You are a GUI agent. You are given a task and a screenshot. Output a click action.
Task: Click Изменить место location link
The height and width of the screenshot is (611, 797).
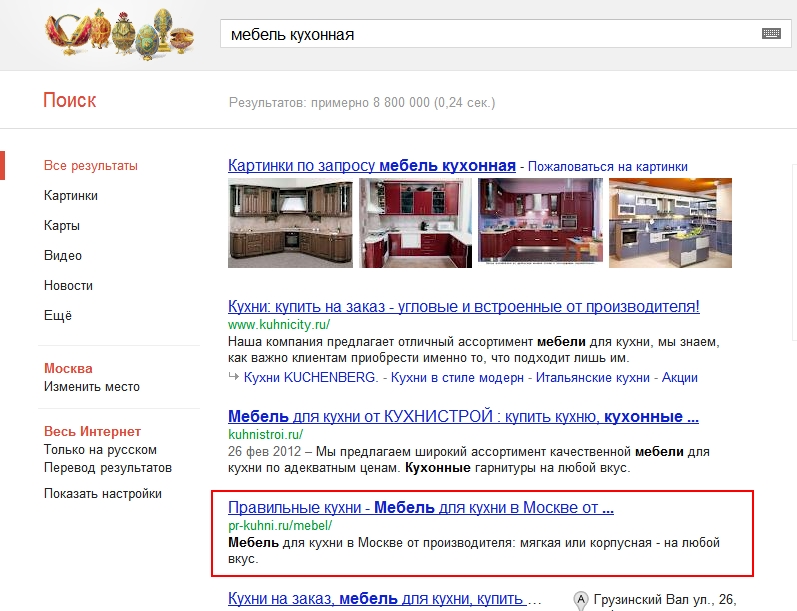pyautogui.click(x=91, y=387)
